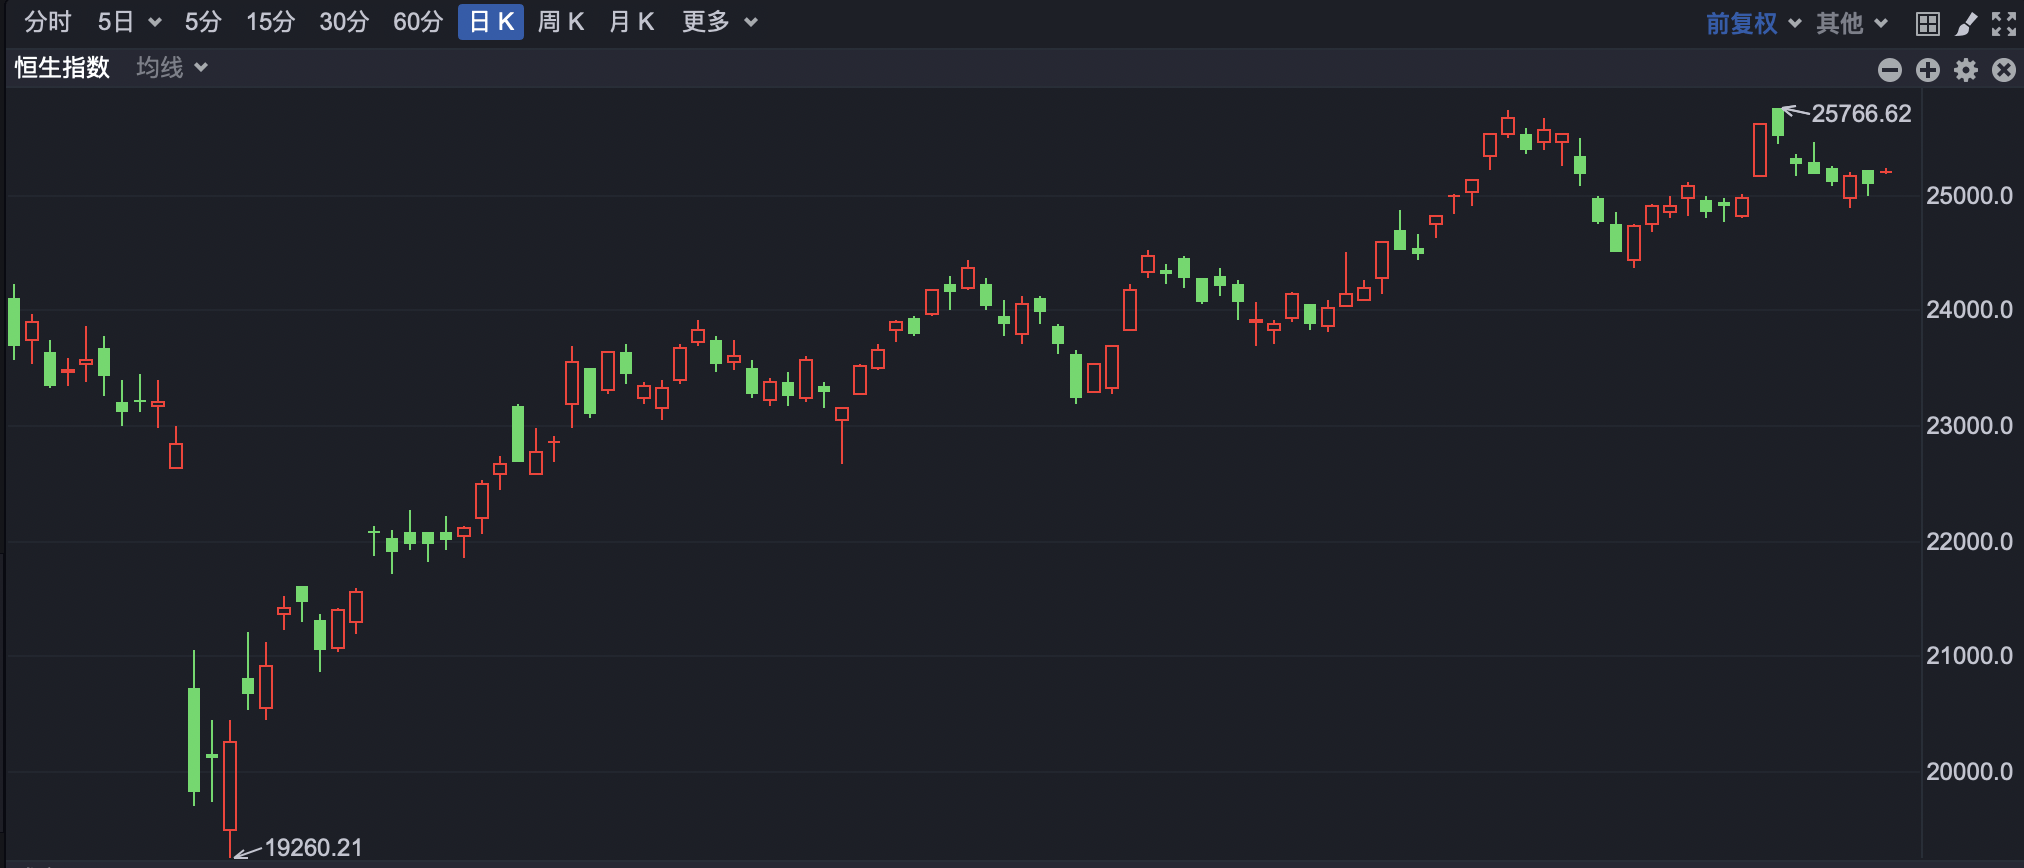Image resolution: width=2024 pixels, height=868 pixels.
Task: Zoom in chart with the plus icon
Action: 1928,70
